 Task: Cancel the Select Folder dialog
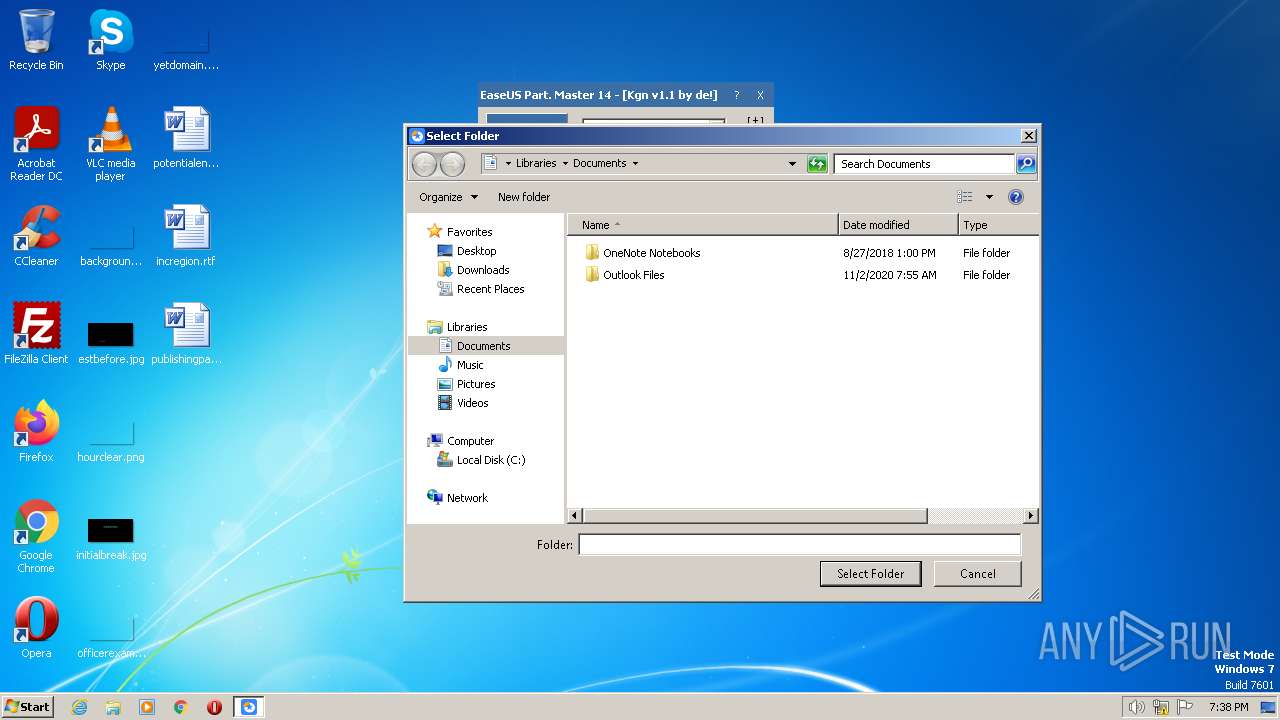tap(977, 574)
